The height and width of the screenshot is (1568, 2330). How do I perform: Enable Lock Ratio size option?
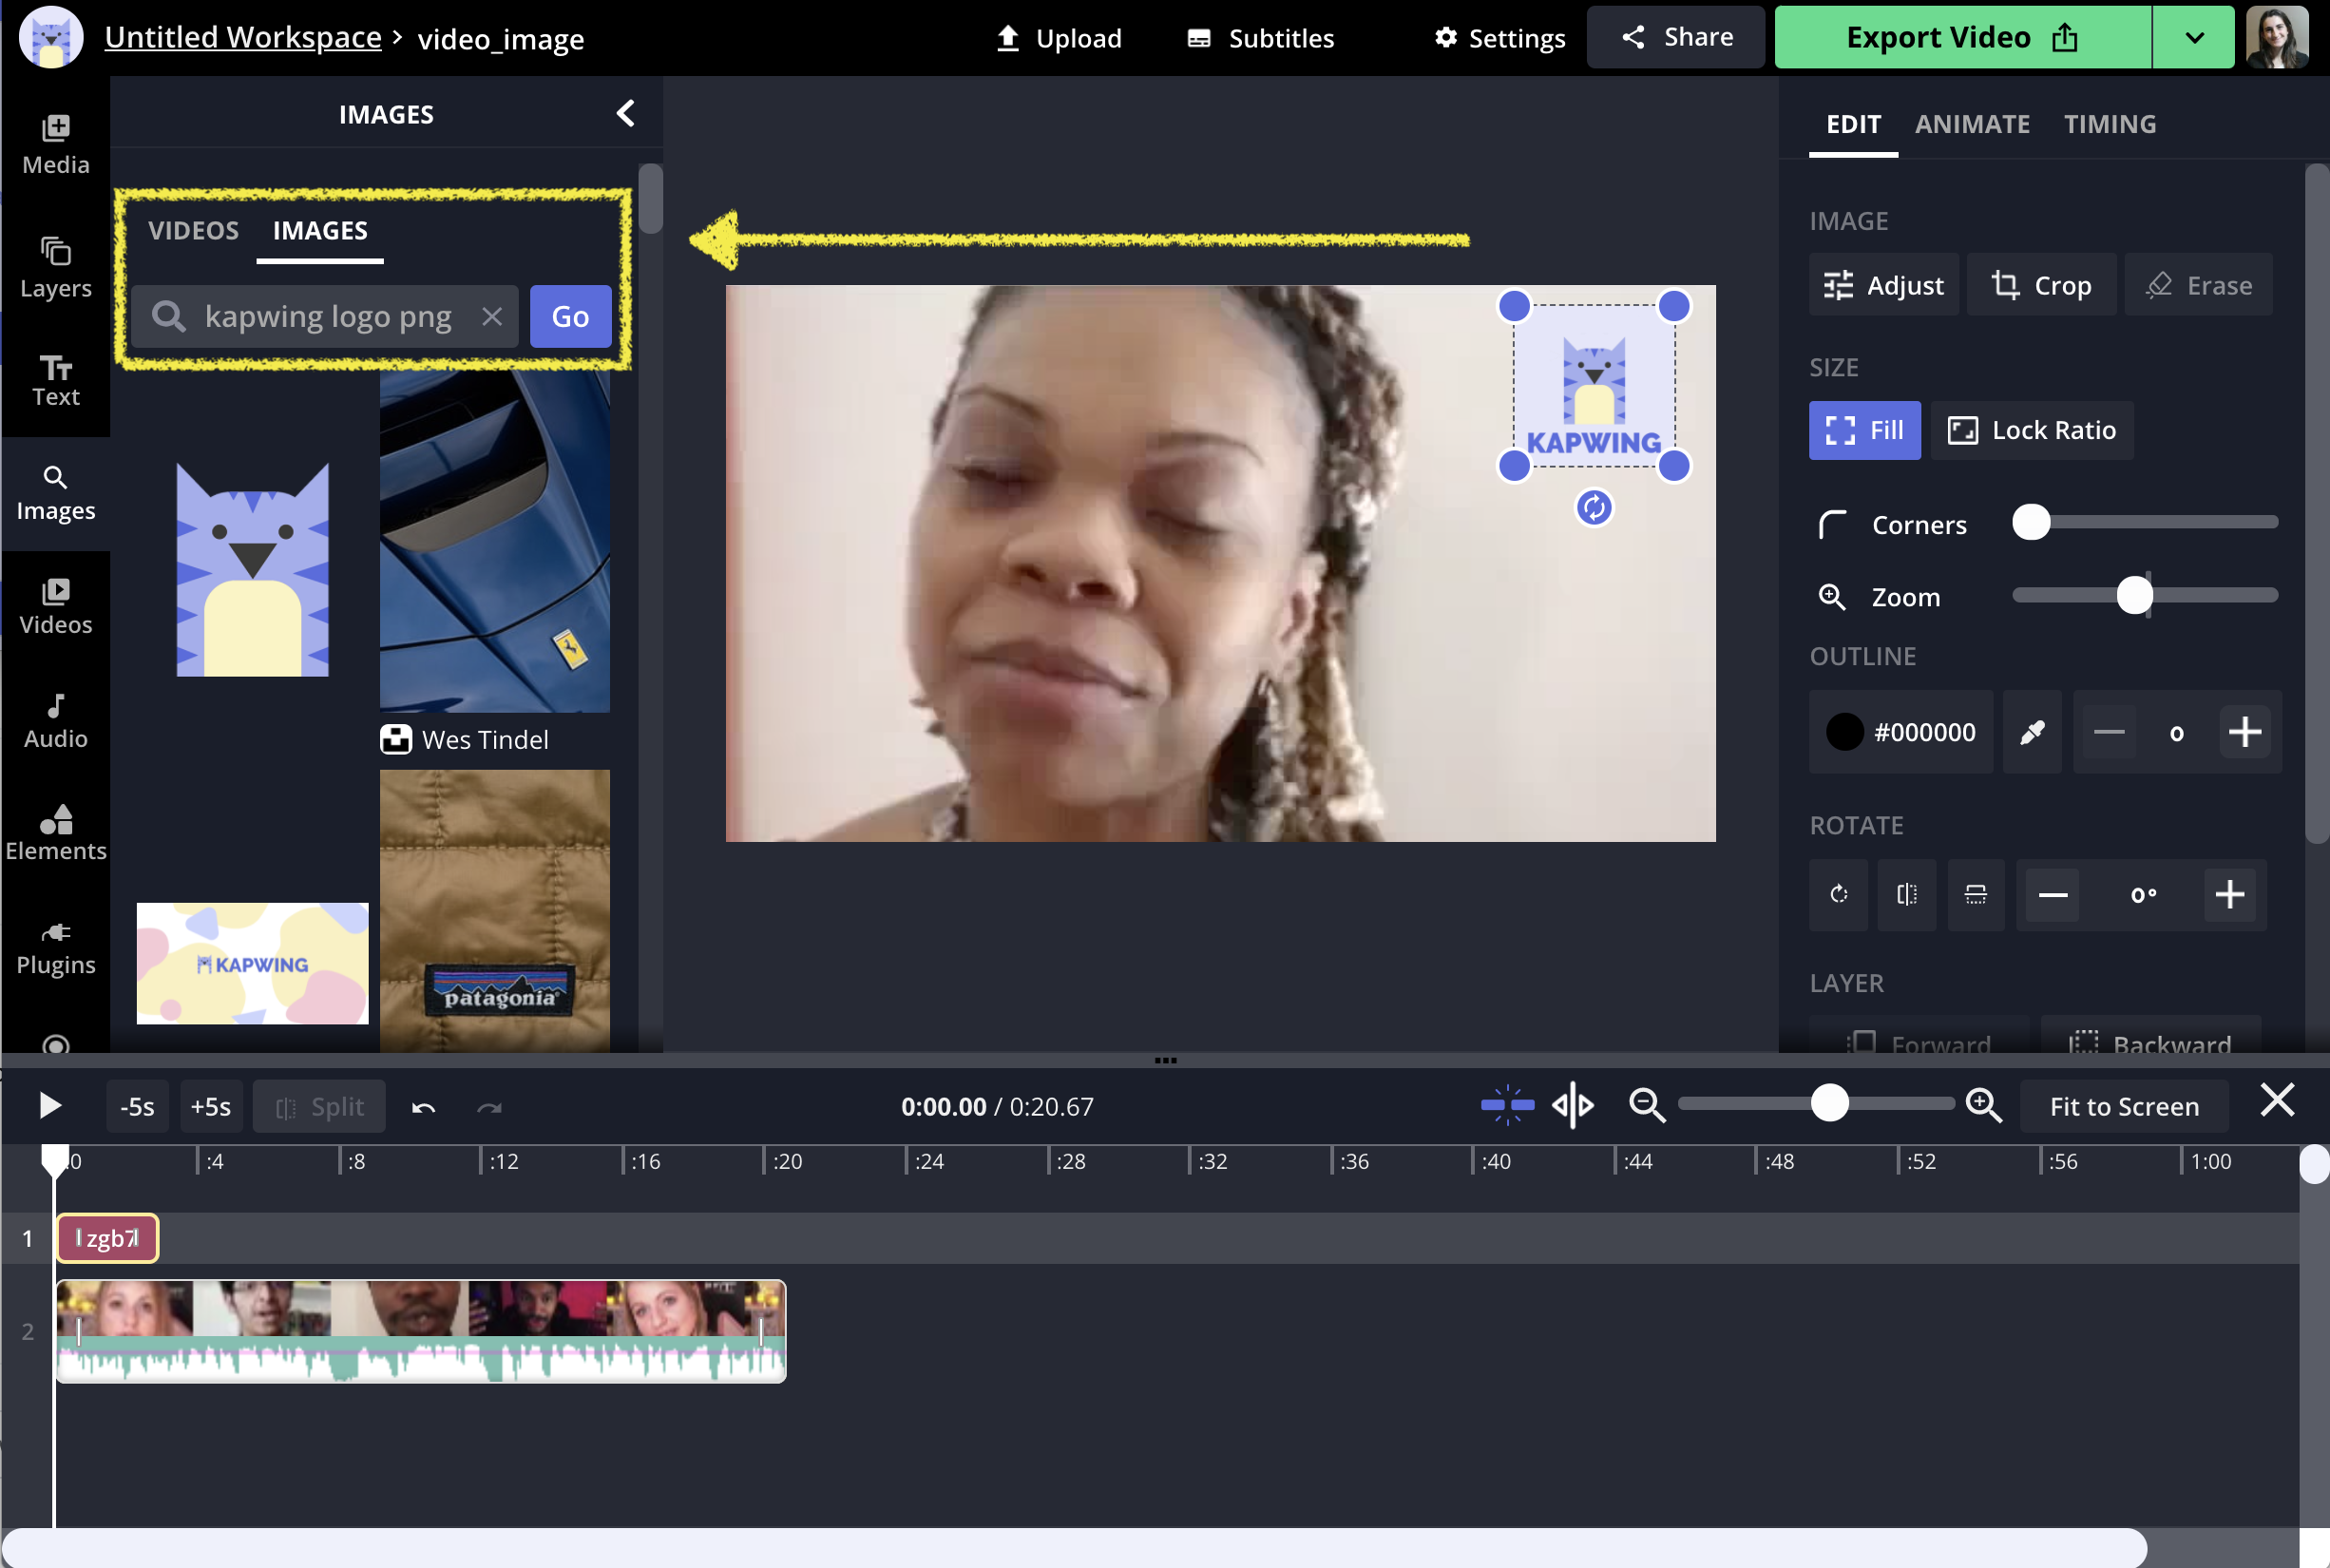tap(2031, 430)
